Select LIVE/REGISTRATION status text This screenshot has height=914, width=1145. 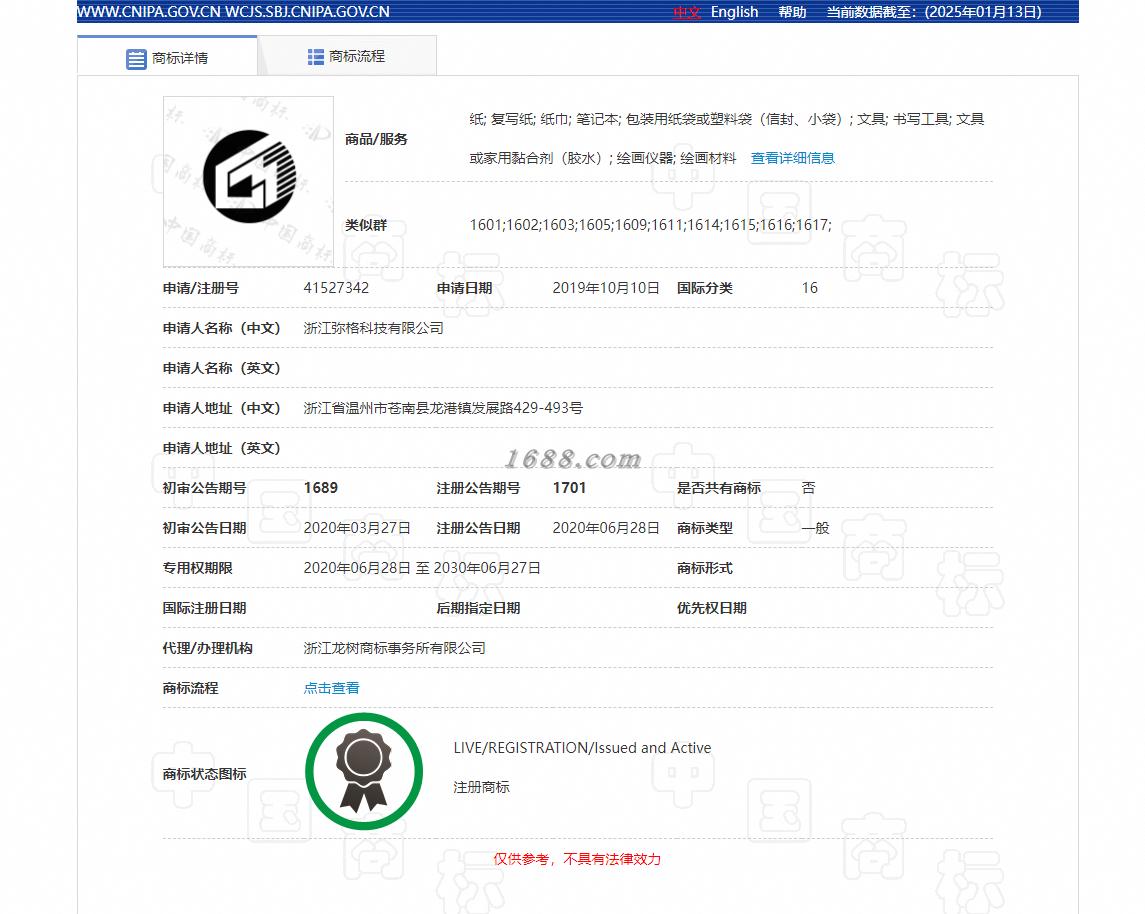[582, 748]
